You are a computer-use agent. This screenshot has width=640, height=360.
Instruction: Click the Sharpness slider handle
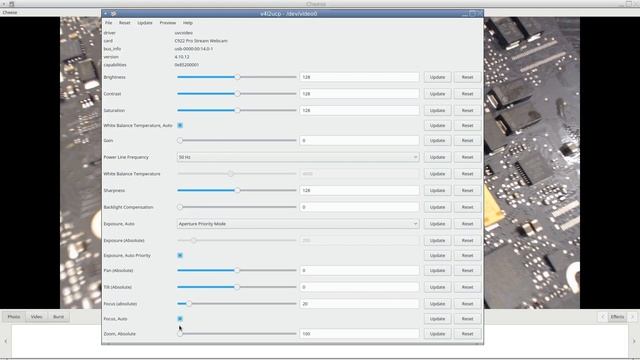tap(237, 190)
